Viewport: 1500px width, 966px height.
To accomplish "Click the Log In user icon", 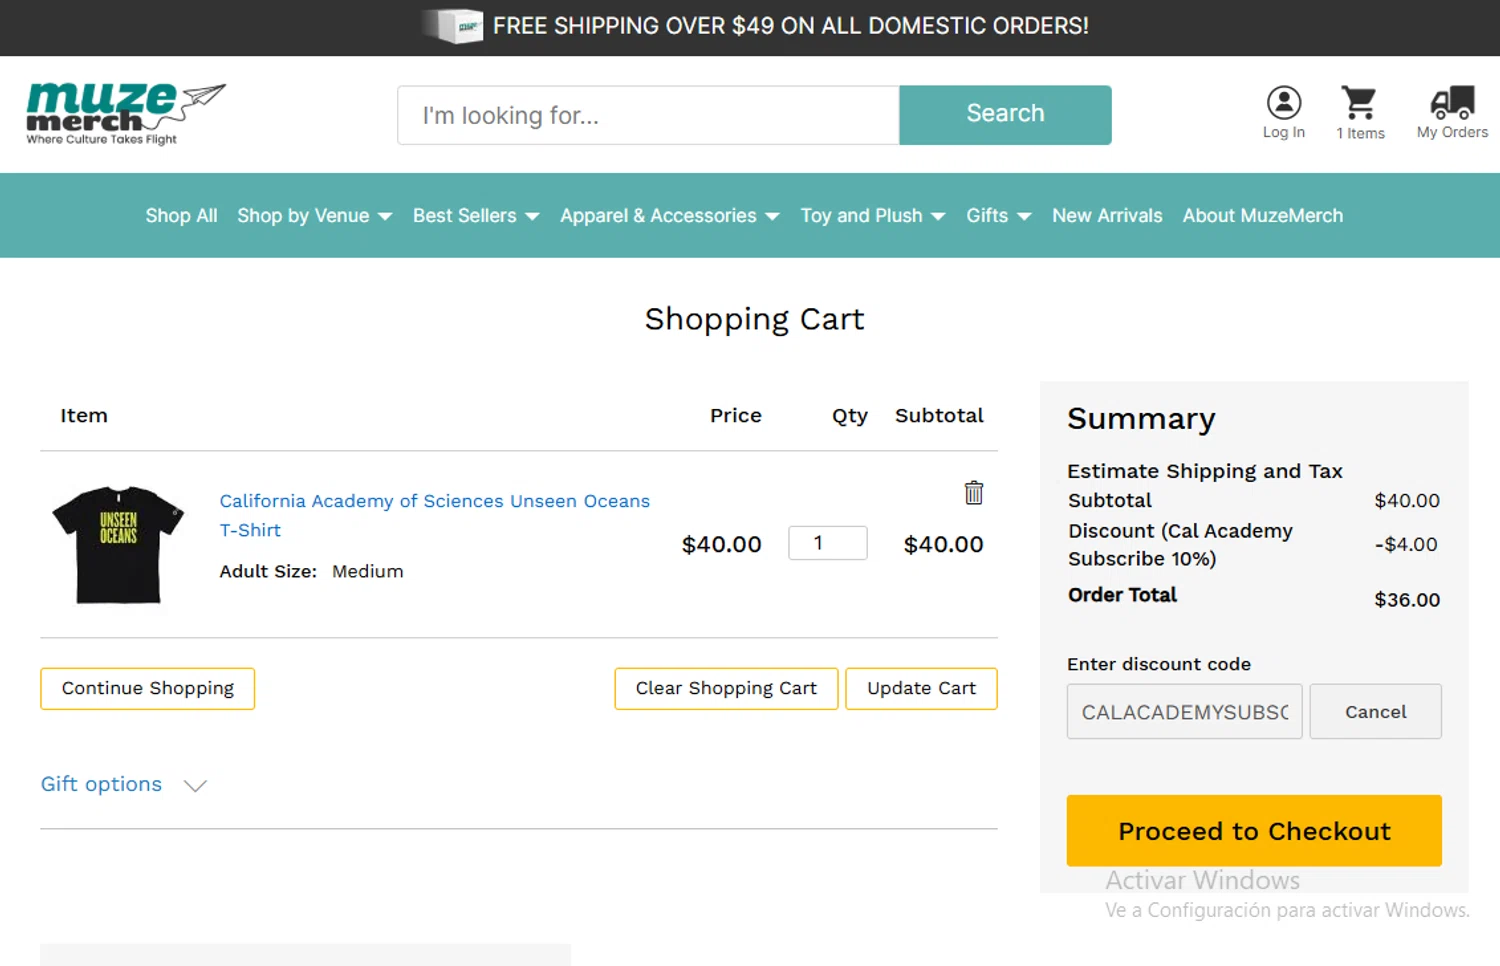I will point(1283,103).
